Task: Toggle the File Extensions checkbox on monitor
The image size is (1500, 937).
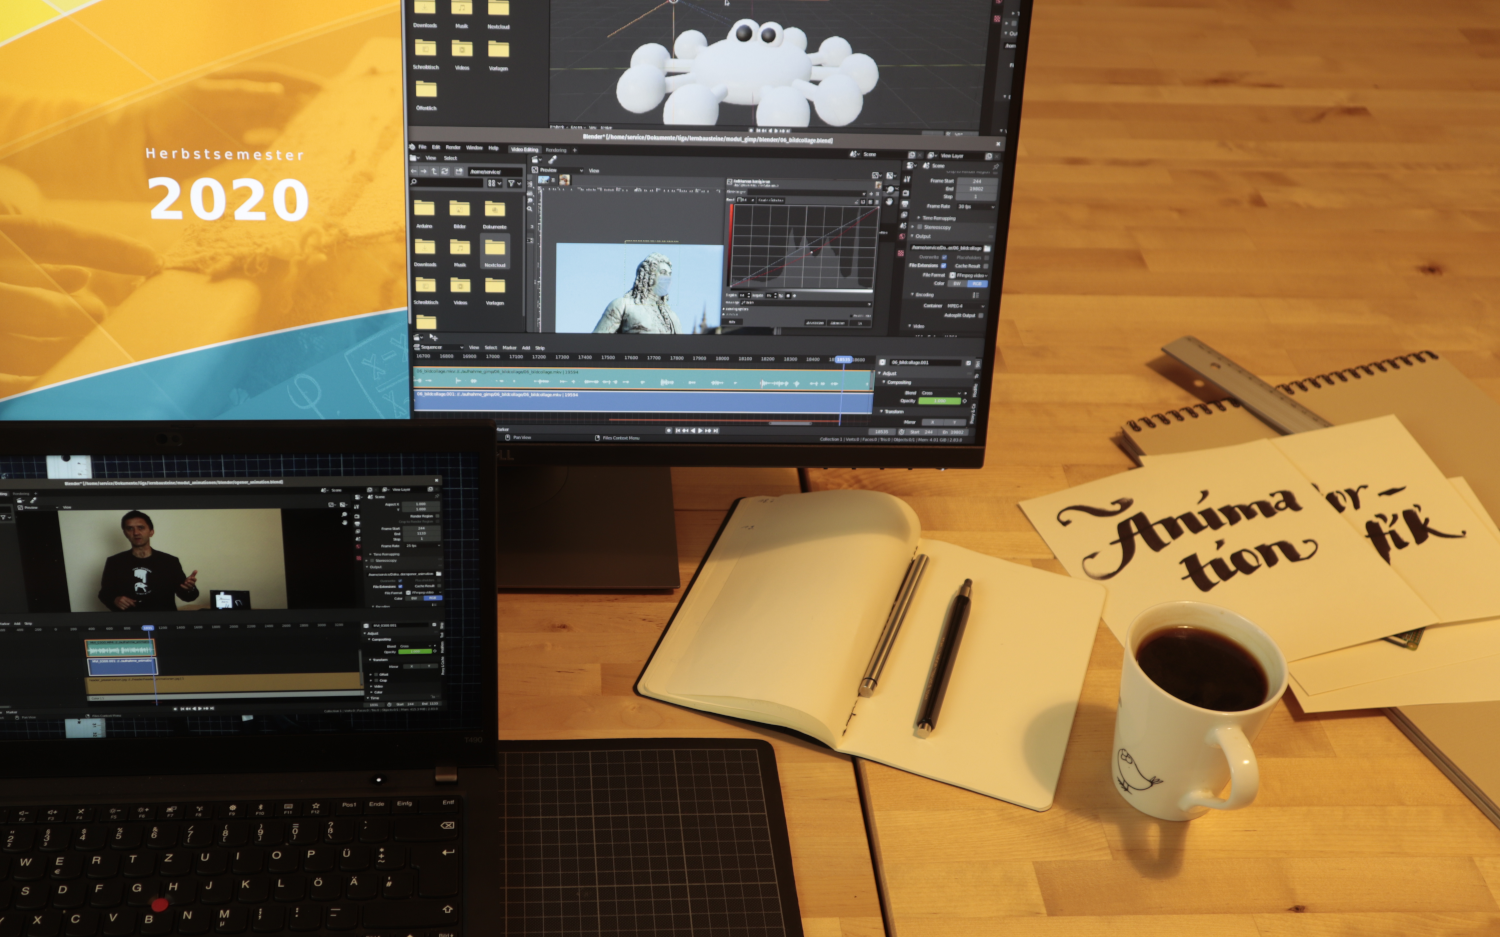Action: coord(944,266)
